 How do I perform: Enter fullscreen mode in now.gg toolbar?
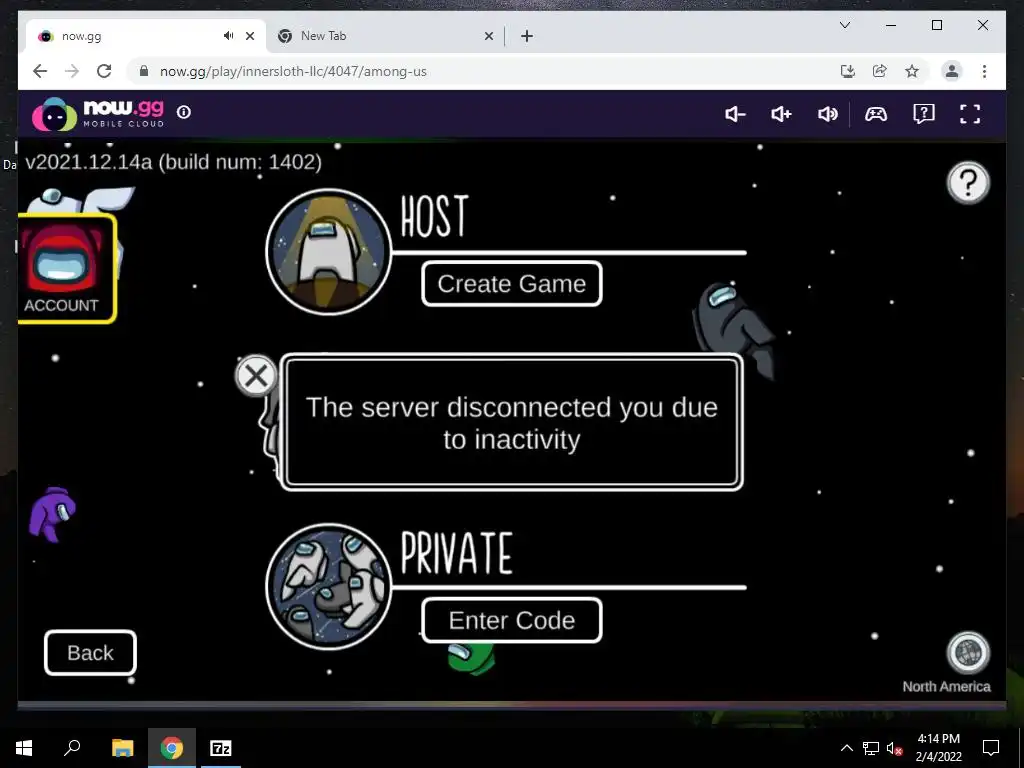pos(970,114)
